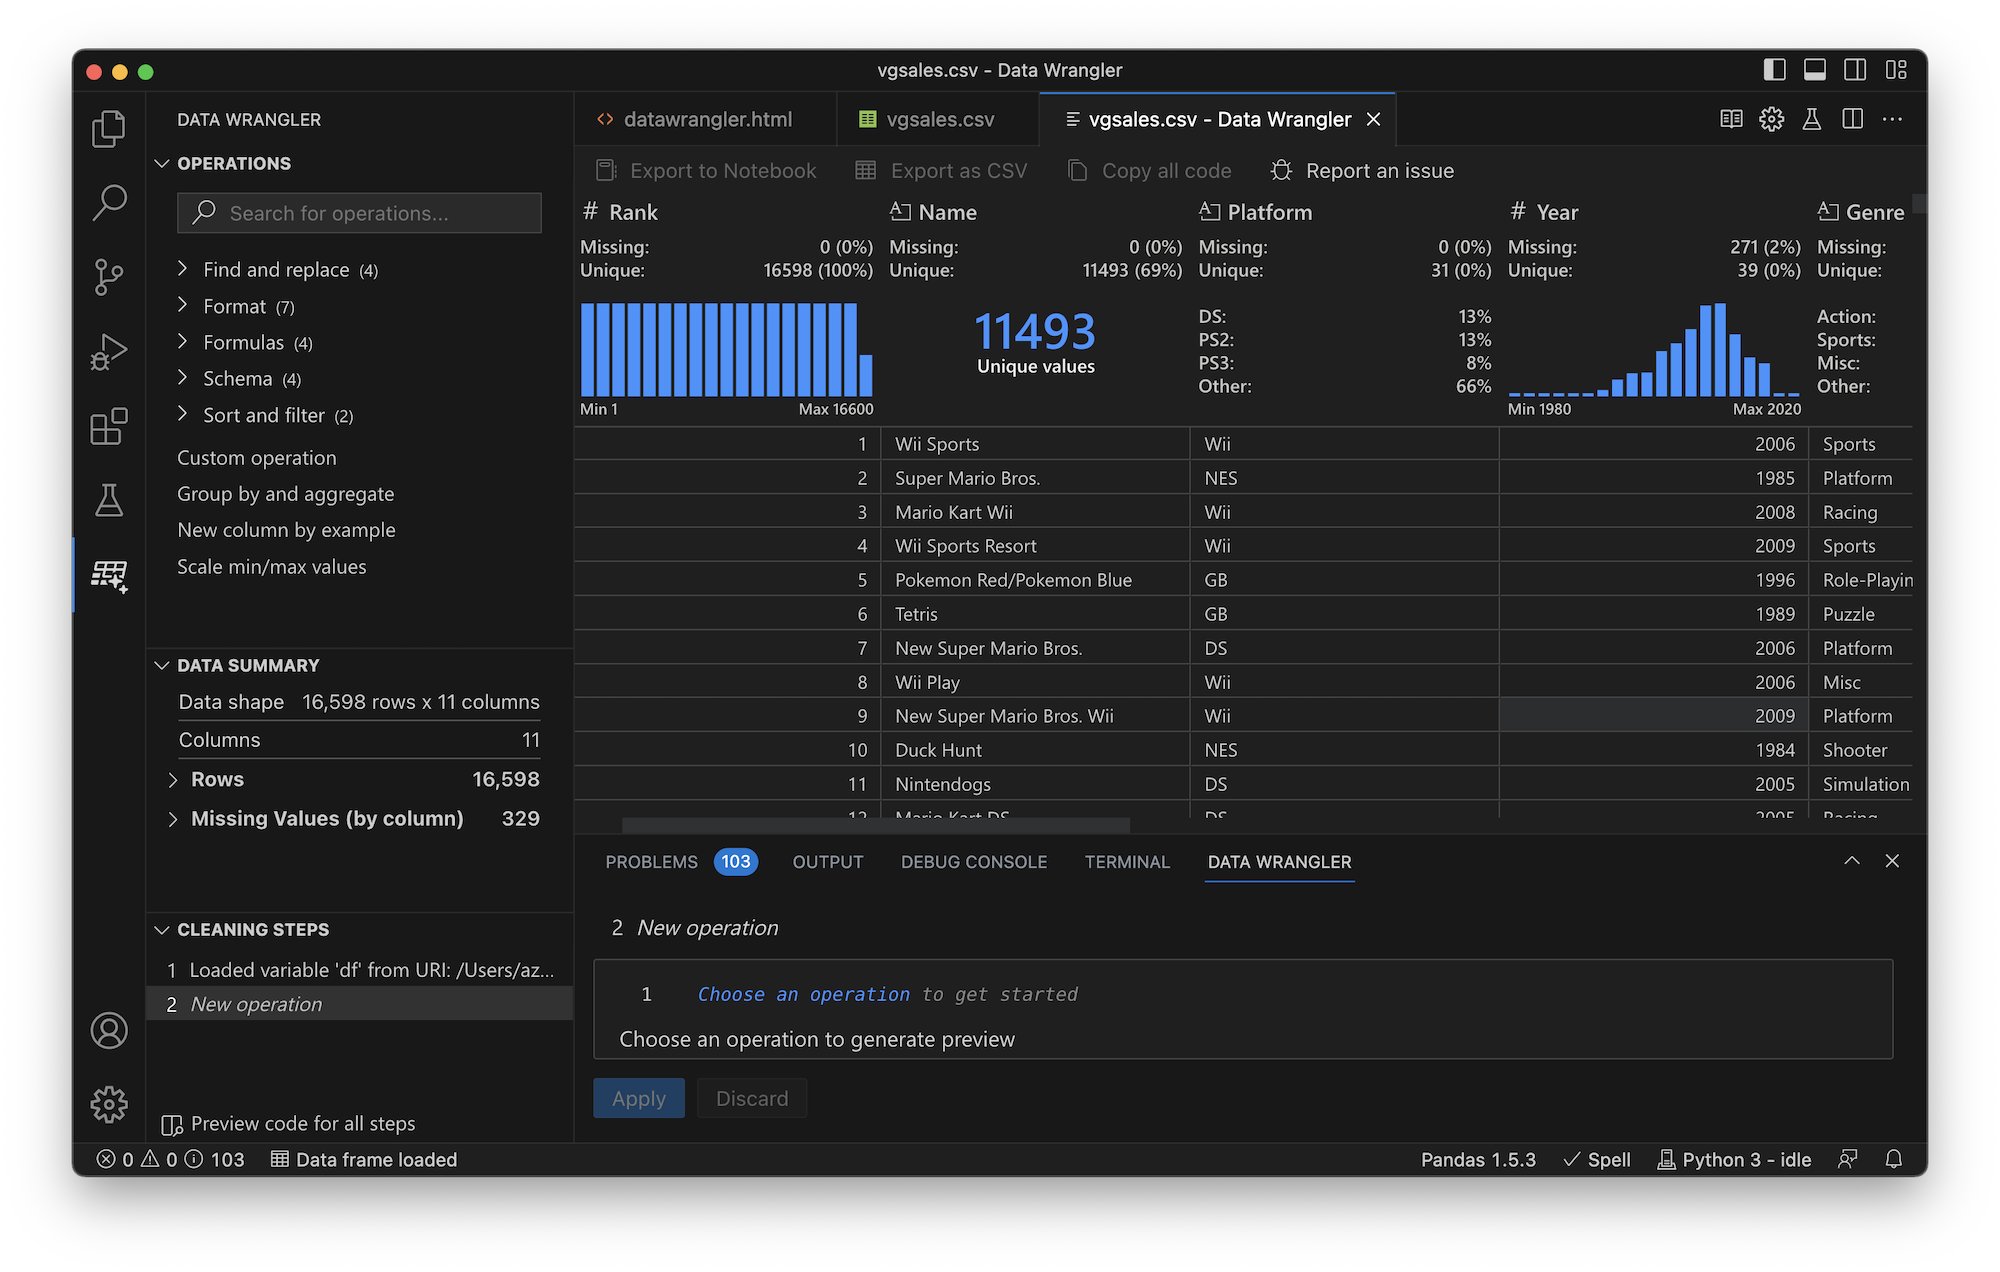Click the editor toolbar settings gear icon

pos(1771,119)
